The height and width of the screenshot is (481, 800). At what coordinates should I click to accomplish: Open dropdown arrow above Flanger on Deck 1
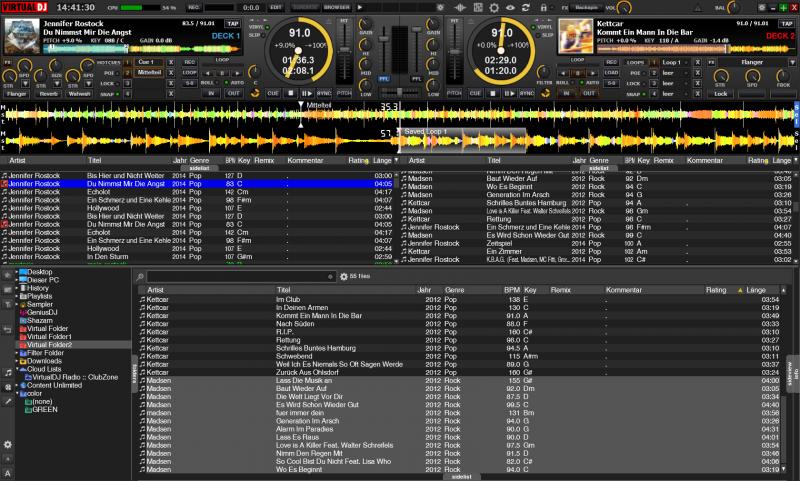tap(24, 83)
